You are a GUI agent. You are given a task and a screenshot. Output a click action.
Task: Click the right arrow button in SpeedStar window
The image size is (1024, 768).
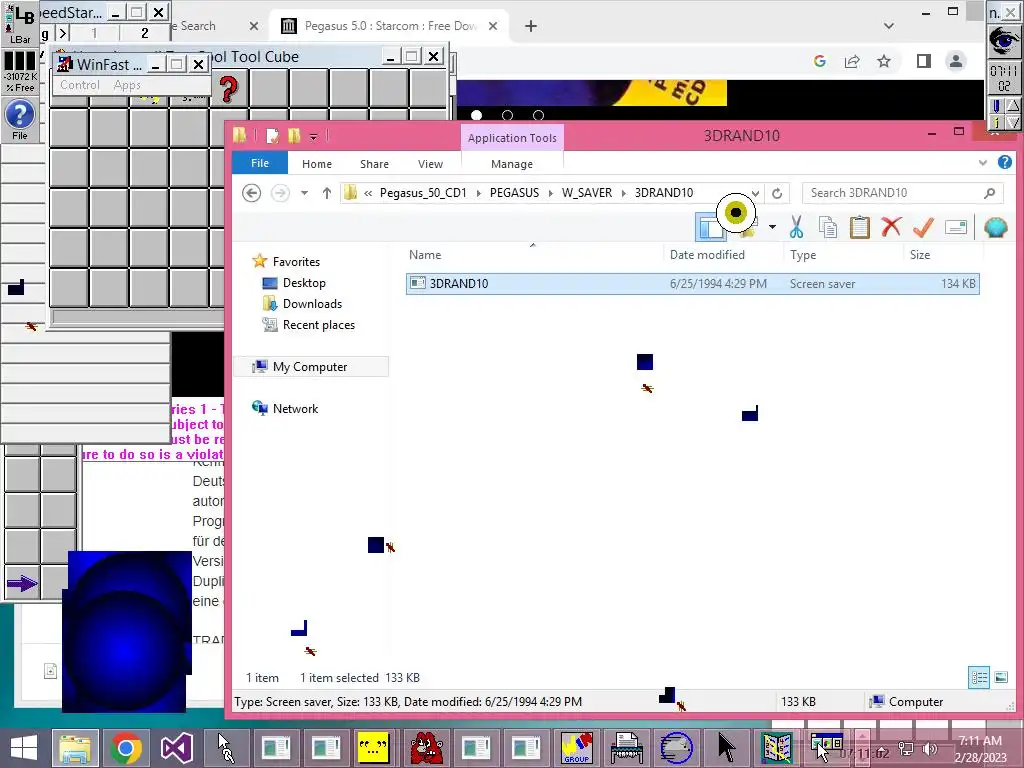(x=63, y=33)
